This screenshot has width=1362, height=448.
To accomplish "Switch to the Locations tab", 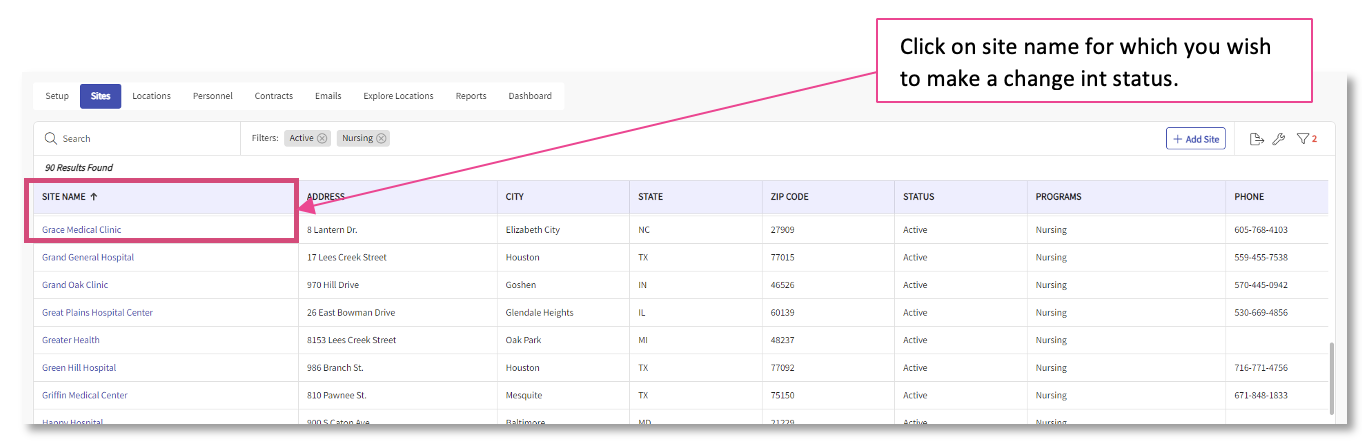I will click(x=151, y=96).
